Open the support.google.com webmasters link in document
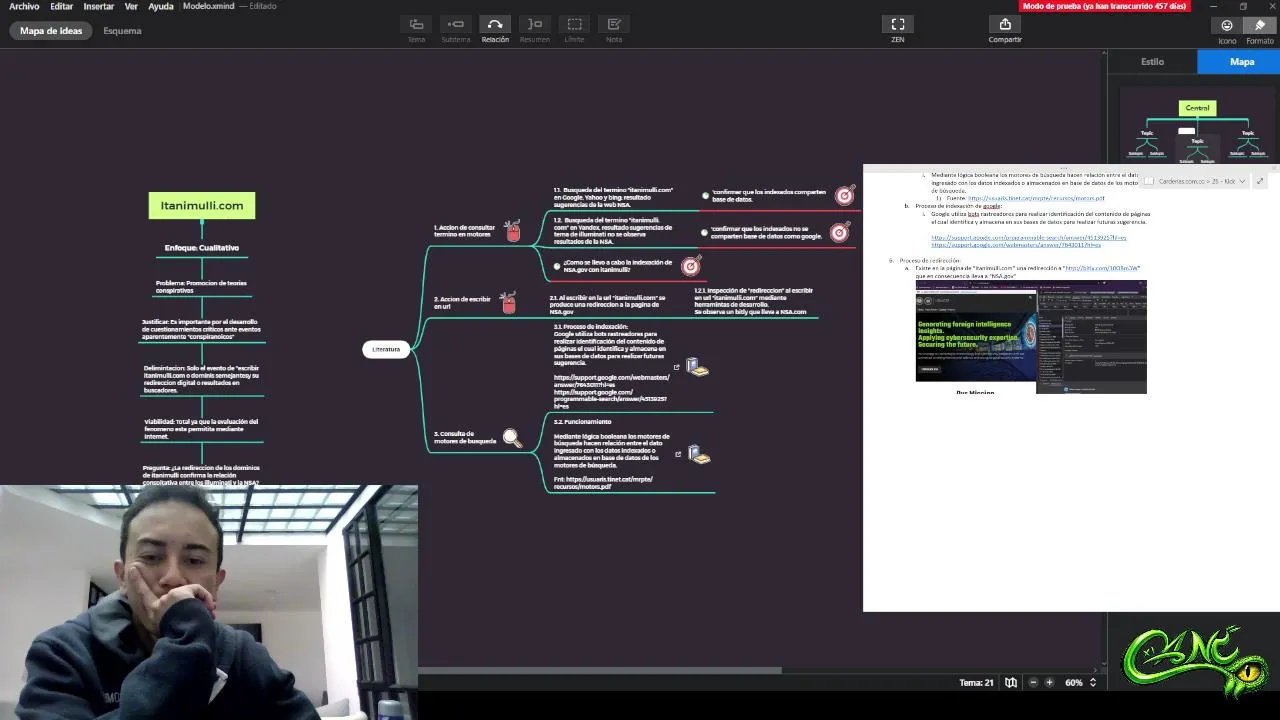The width and height of the screenshot is (1280, 720). coord(1016,245)
